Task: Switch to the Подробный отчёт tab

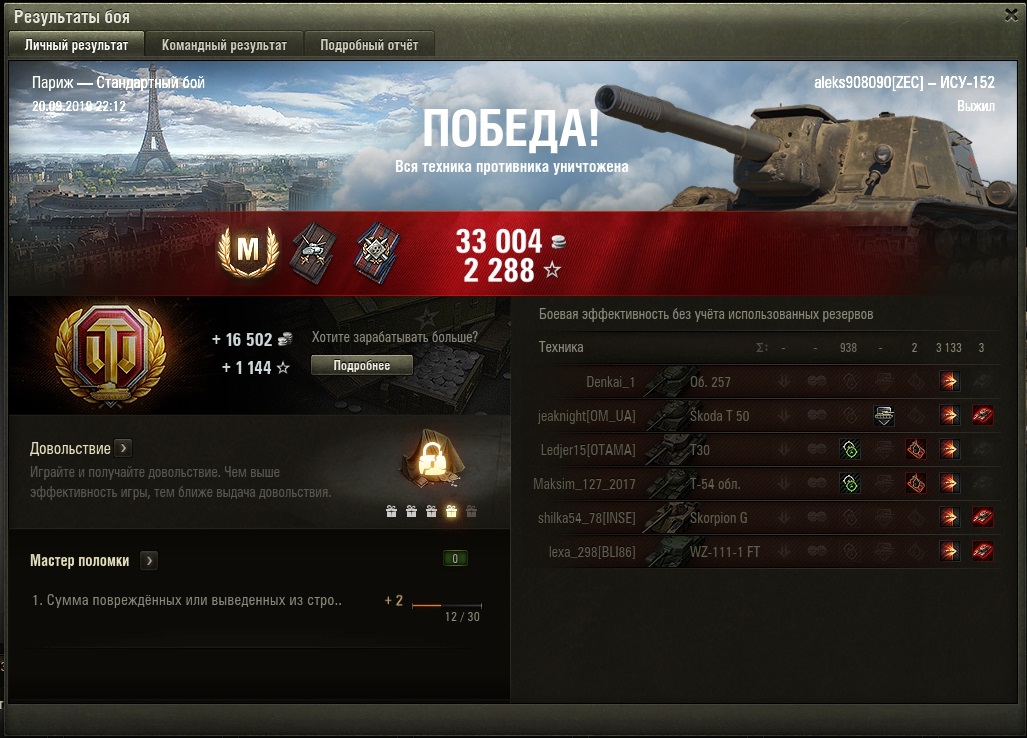Action: [x=369, y=45]
